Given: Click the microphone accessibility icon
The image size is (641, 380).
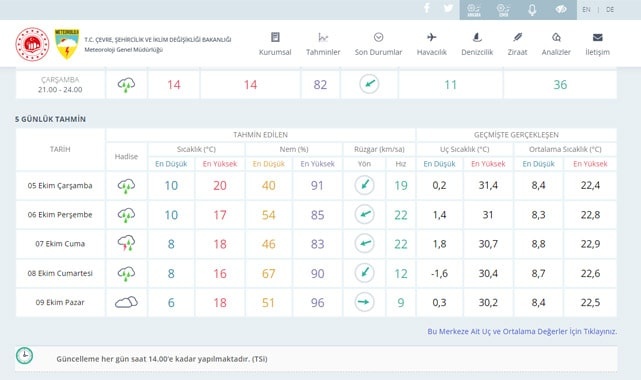Looking at the screenshot, I should tap(532, 9).
